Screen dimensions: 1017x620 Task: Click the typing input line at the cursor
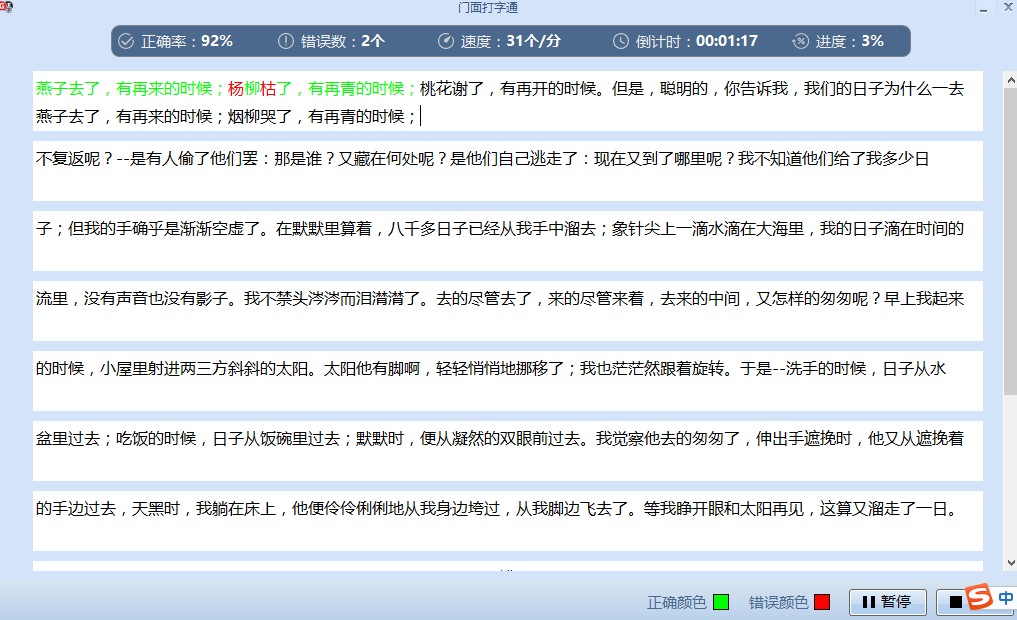(422, 117)
